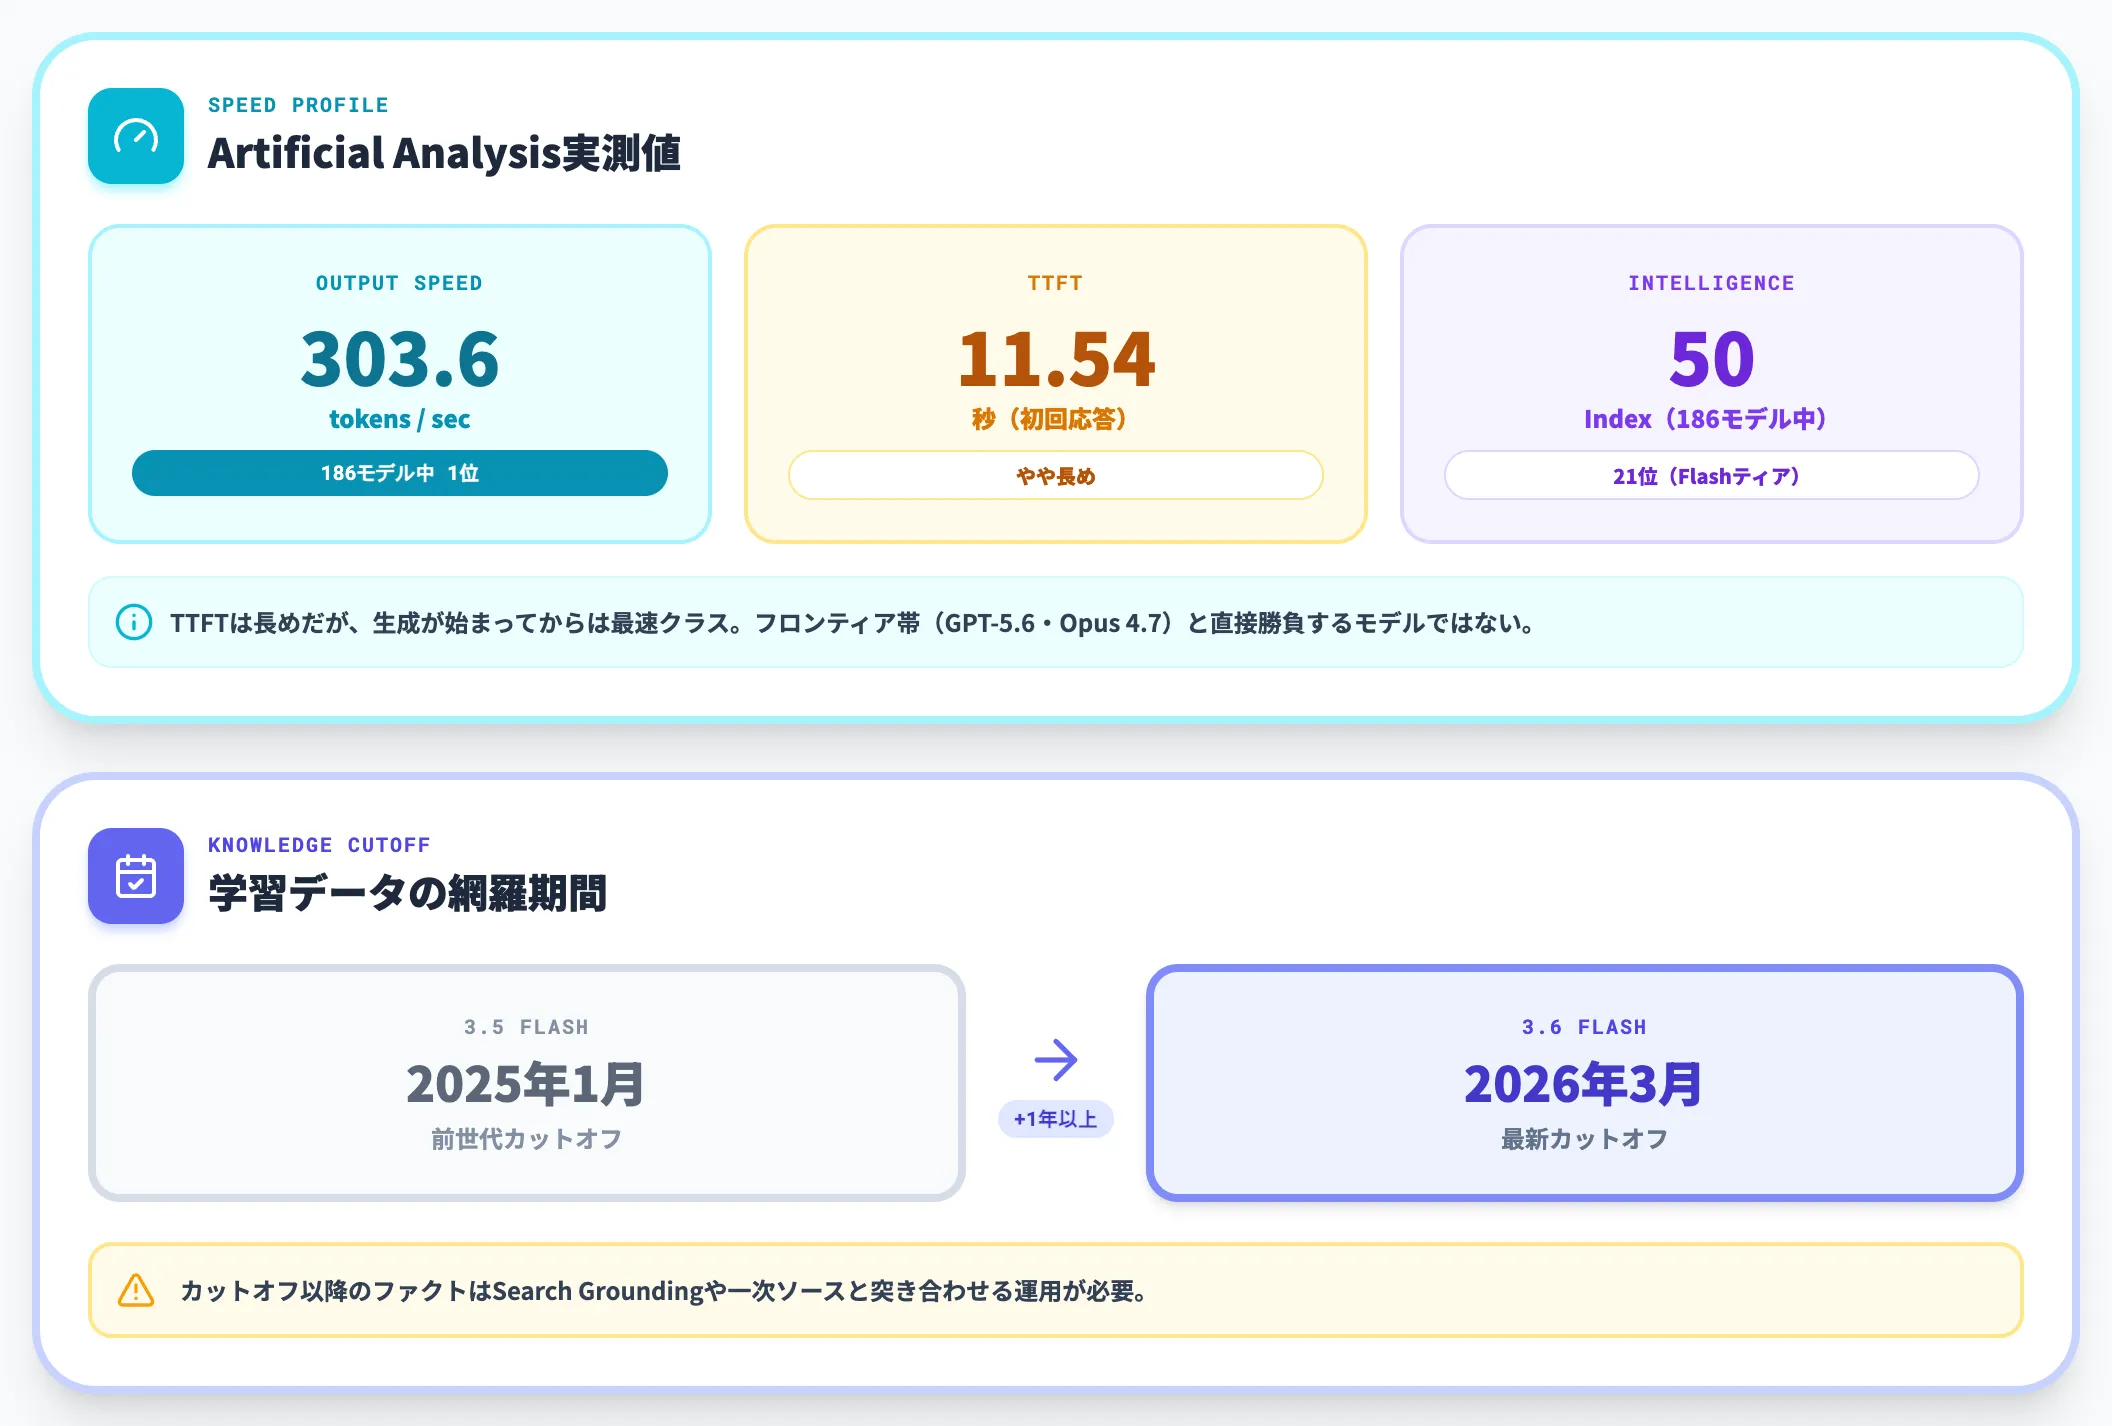Click the 'SPEED PROFILE' section label
2112x1426 pixels.
coord(298,105)
